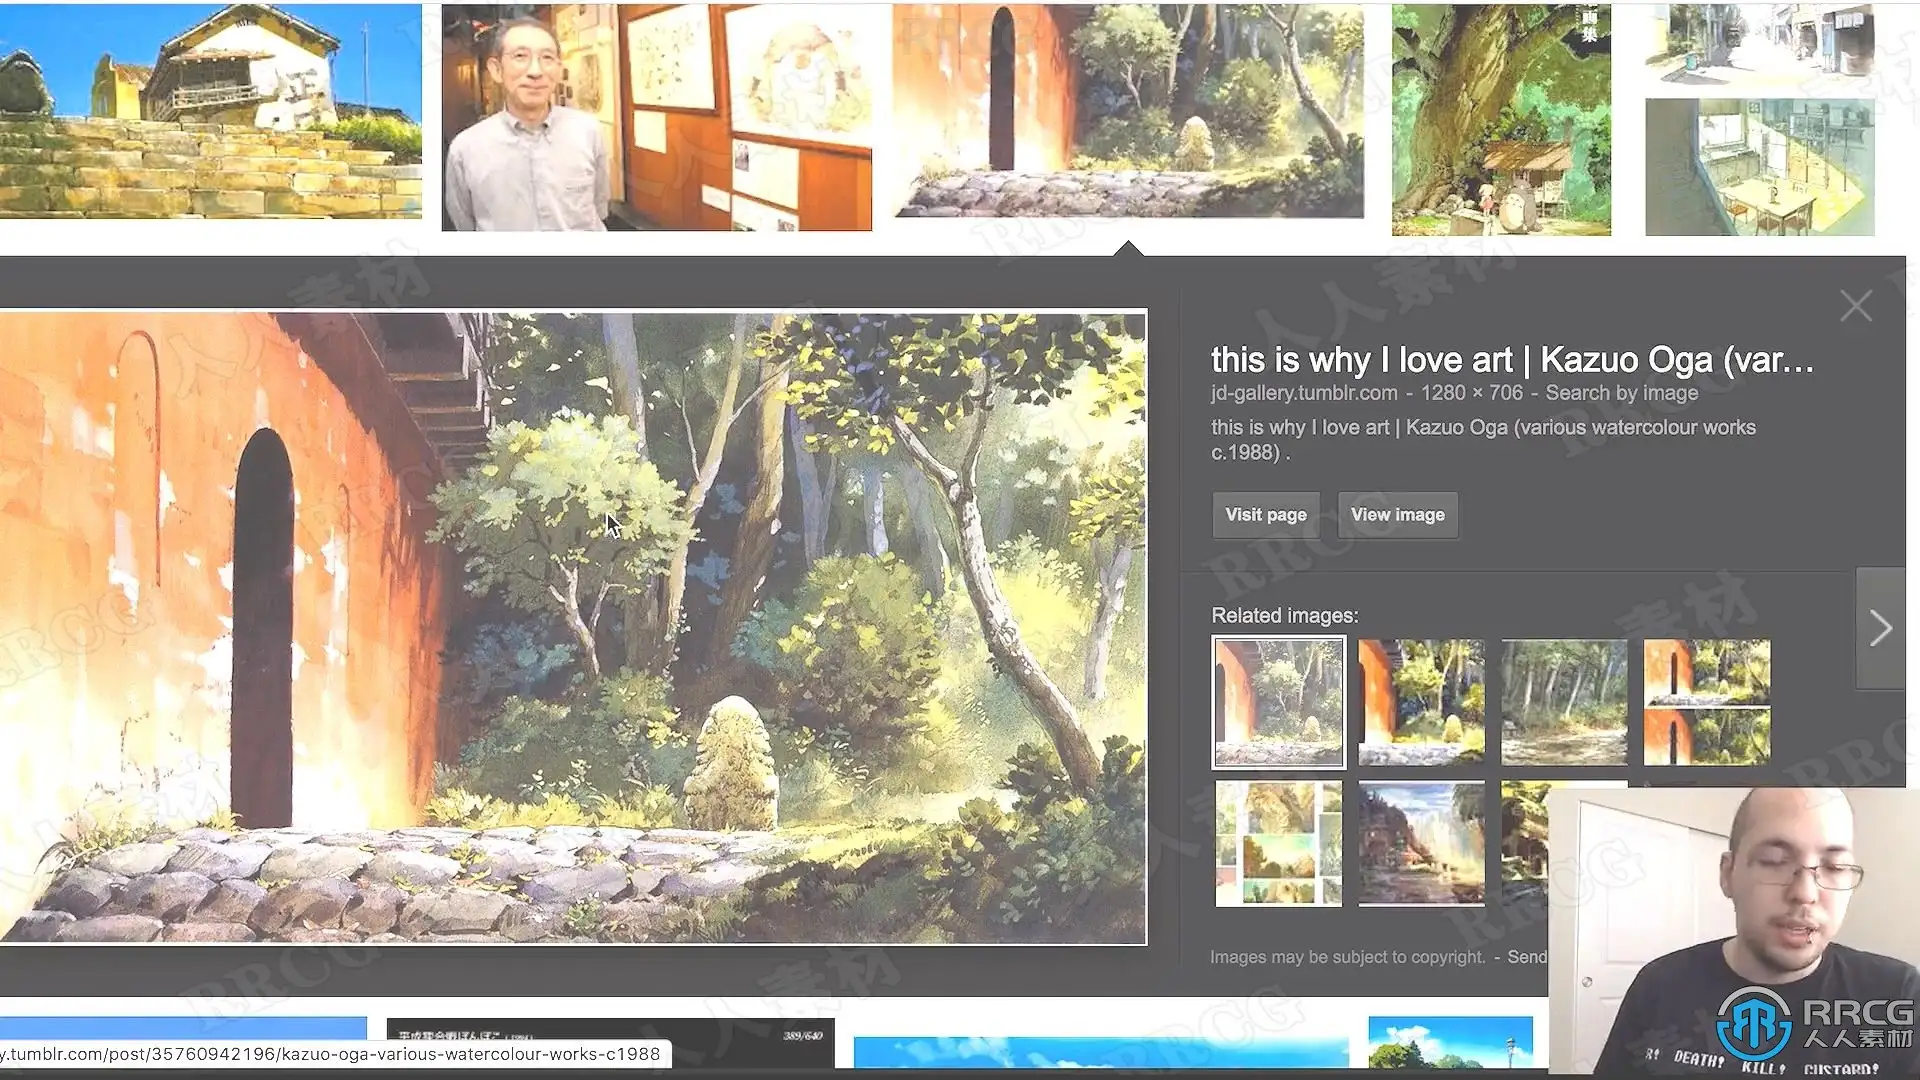Choose the two-panel stacked related image

click(x=1707, y=702)
